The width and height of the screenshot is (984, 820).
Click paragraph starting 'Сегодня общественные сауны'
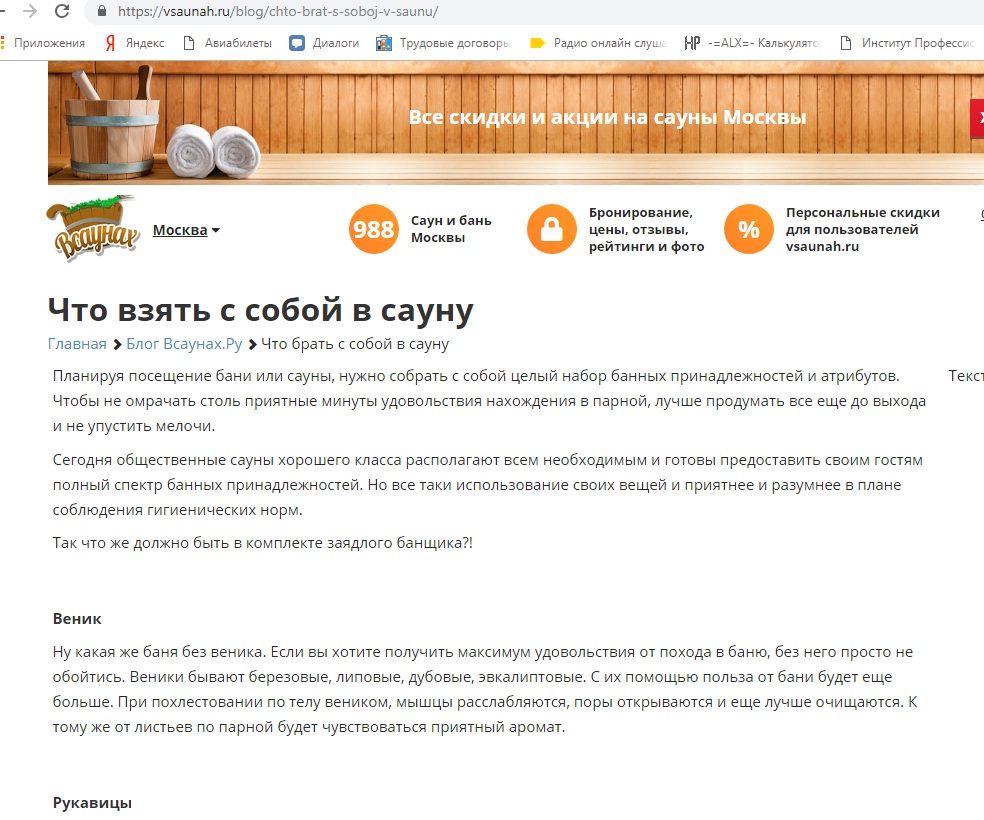click(x=488, y=484)
